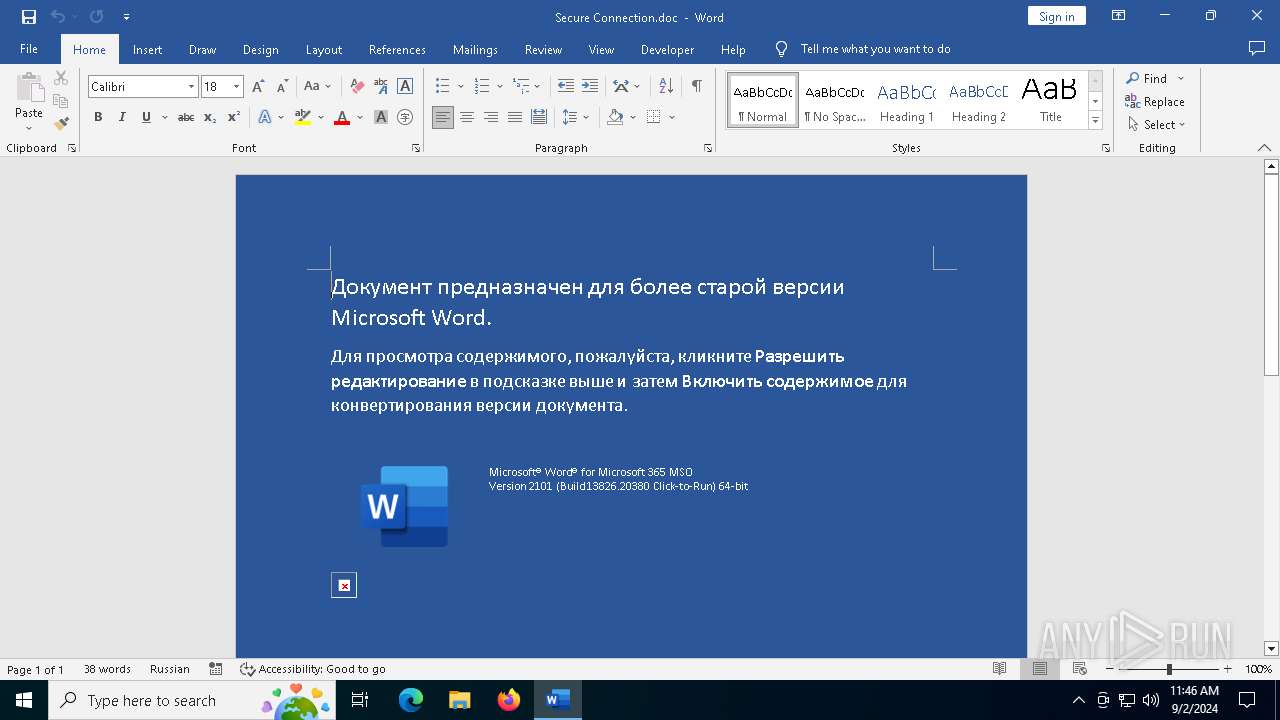
Task: Switch to the Developer tab
Action: pyautogui.click(x=667, y=49)
